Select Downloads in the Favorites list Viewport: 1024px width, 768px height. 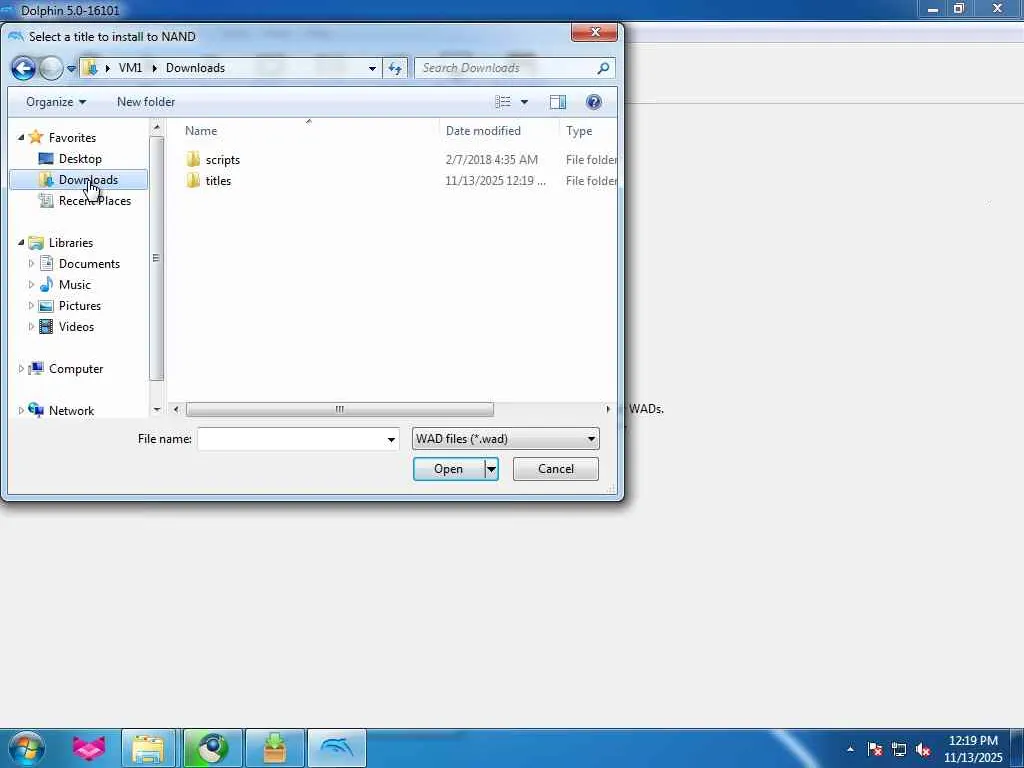click(79, 180)
